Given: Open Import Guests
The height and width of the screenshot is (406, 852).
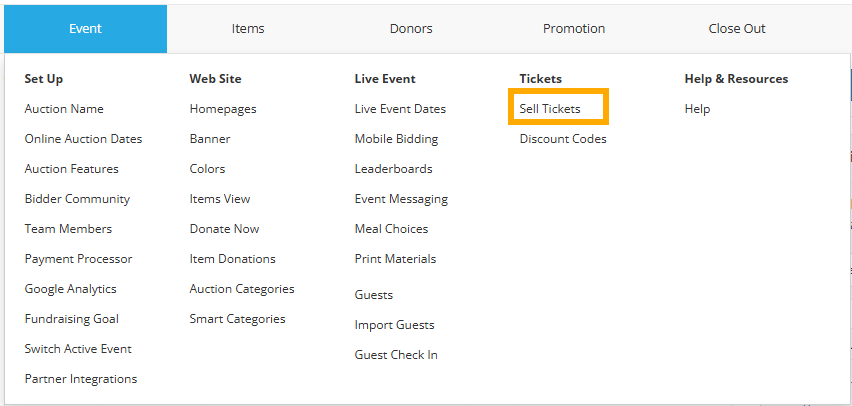Looking at the screenshot, I should (394, 325).
